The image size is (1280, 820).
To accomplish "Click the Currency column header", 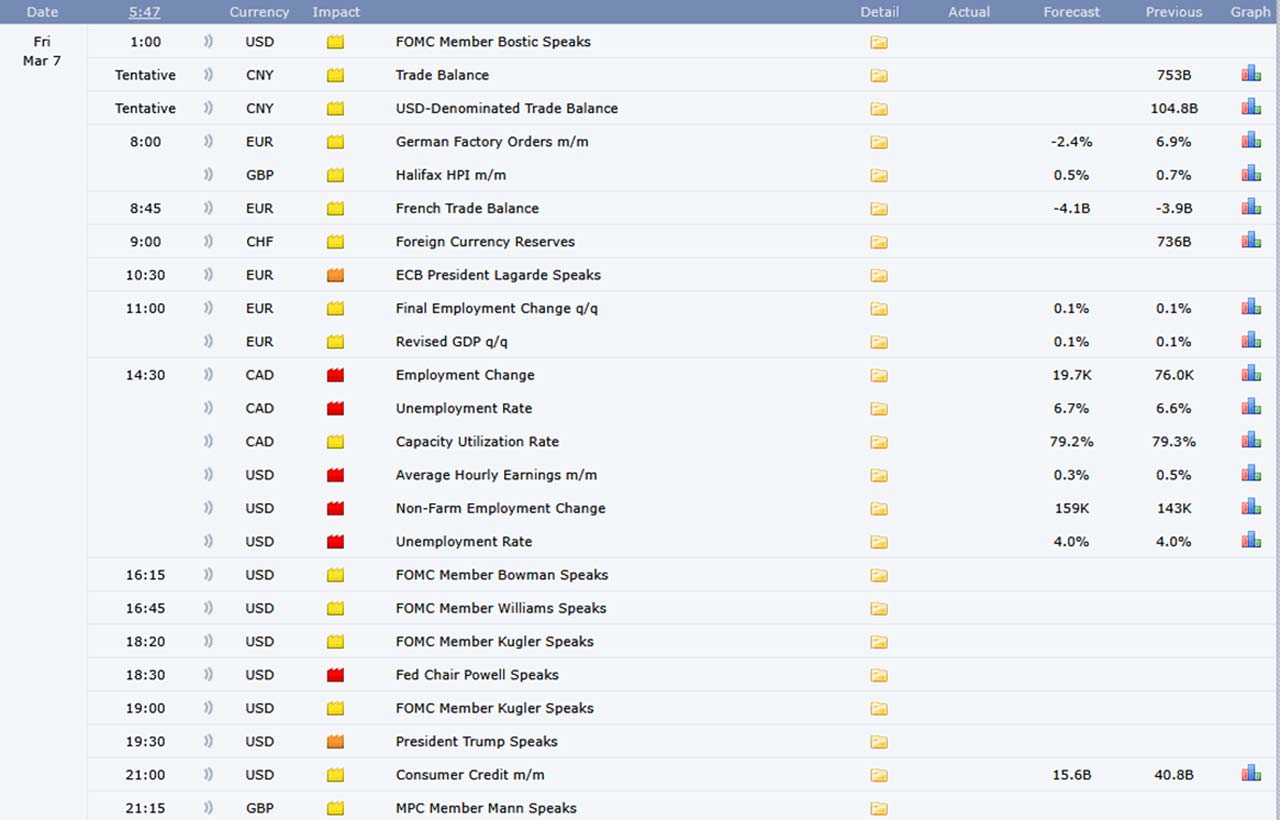I will 259,12.
